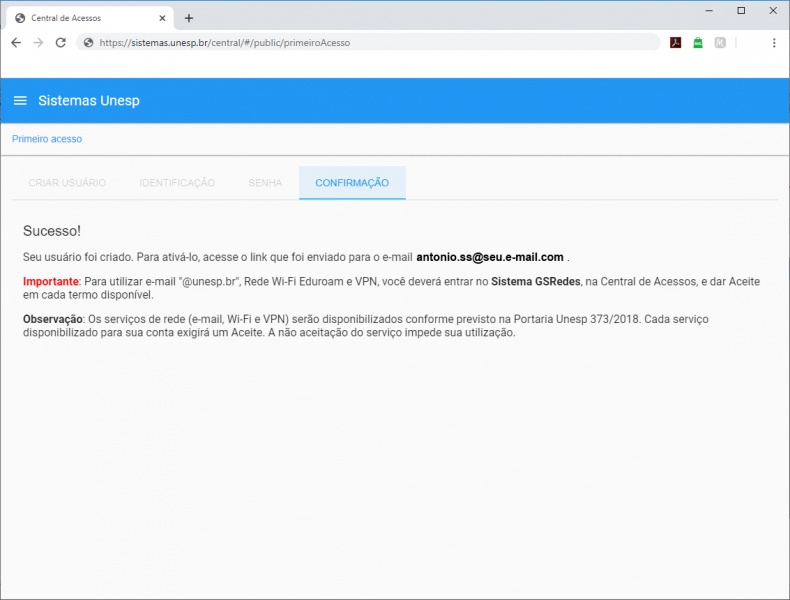This screenshot has width=790, height=600.
Task: Open Chrome's three-dot menu
Action: click(x=774, y=43)
